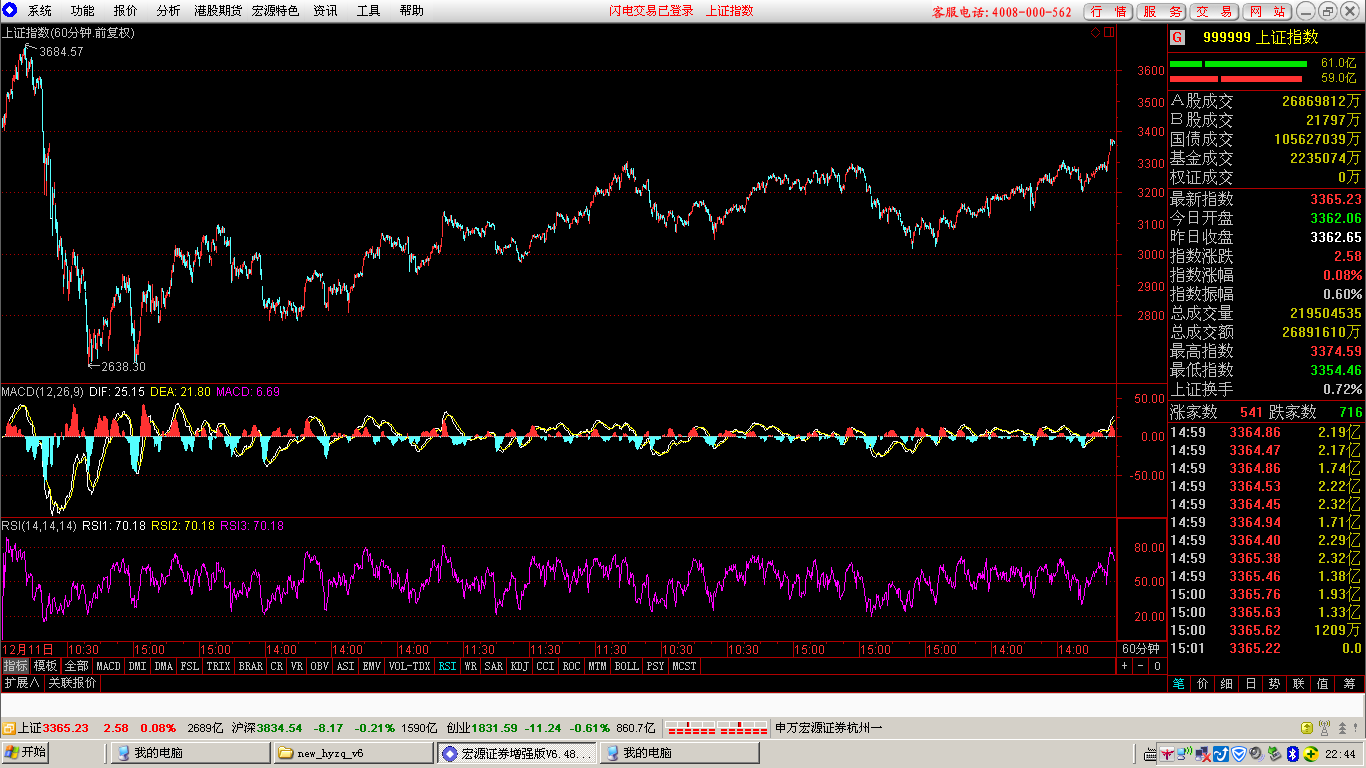Click the 模板 tab next to 指标
1366x768 pixels.
click(x=45, y=666)
